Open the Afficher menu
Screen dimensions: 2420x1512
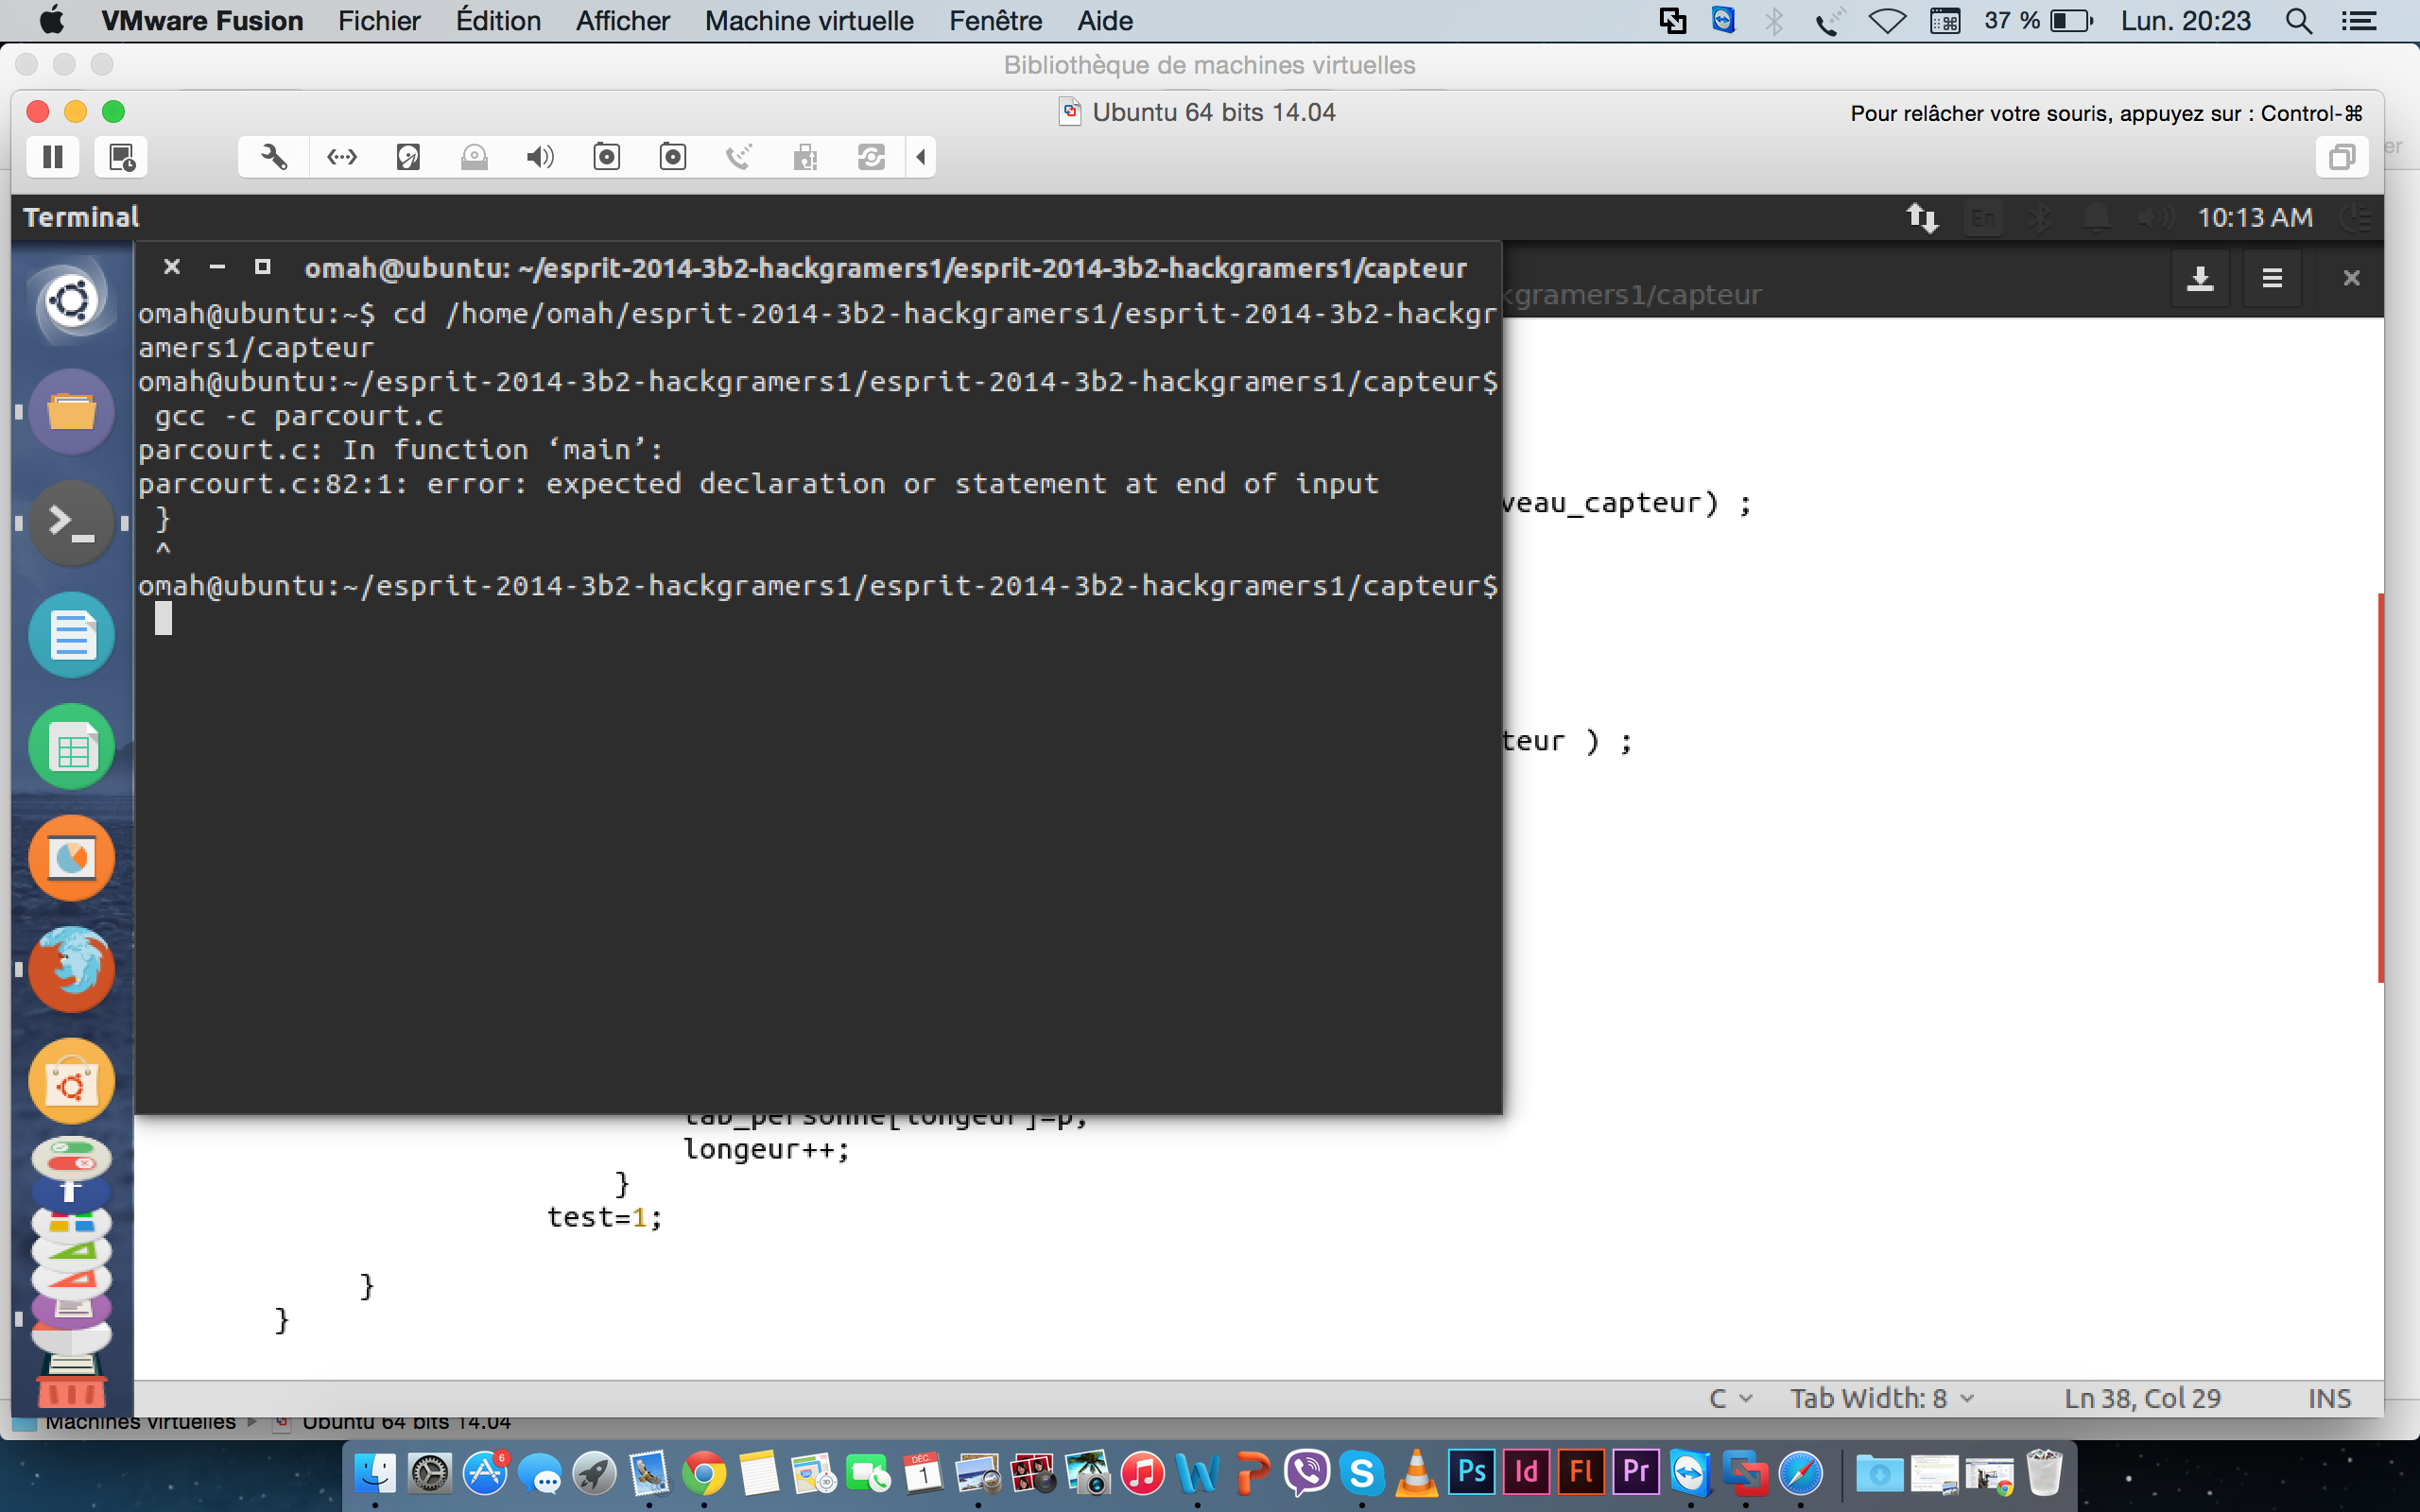pyautogui.click(x=622, y=20)
